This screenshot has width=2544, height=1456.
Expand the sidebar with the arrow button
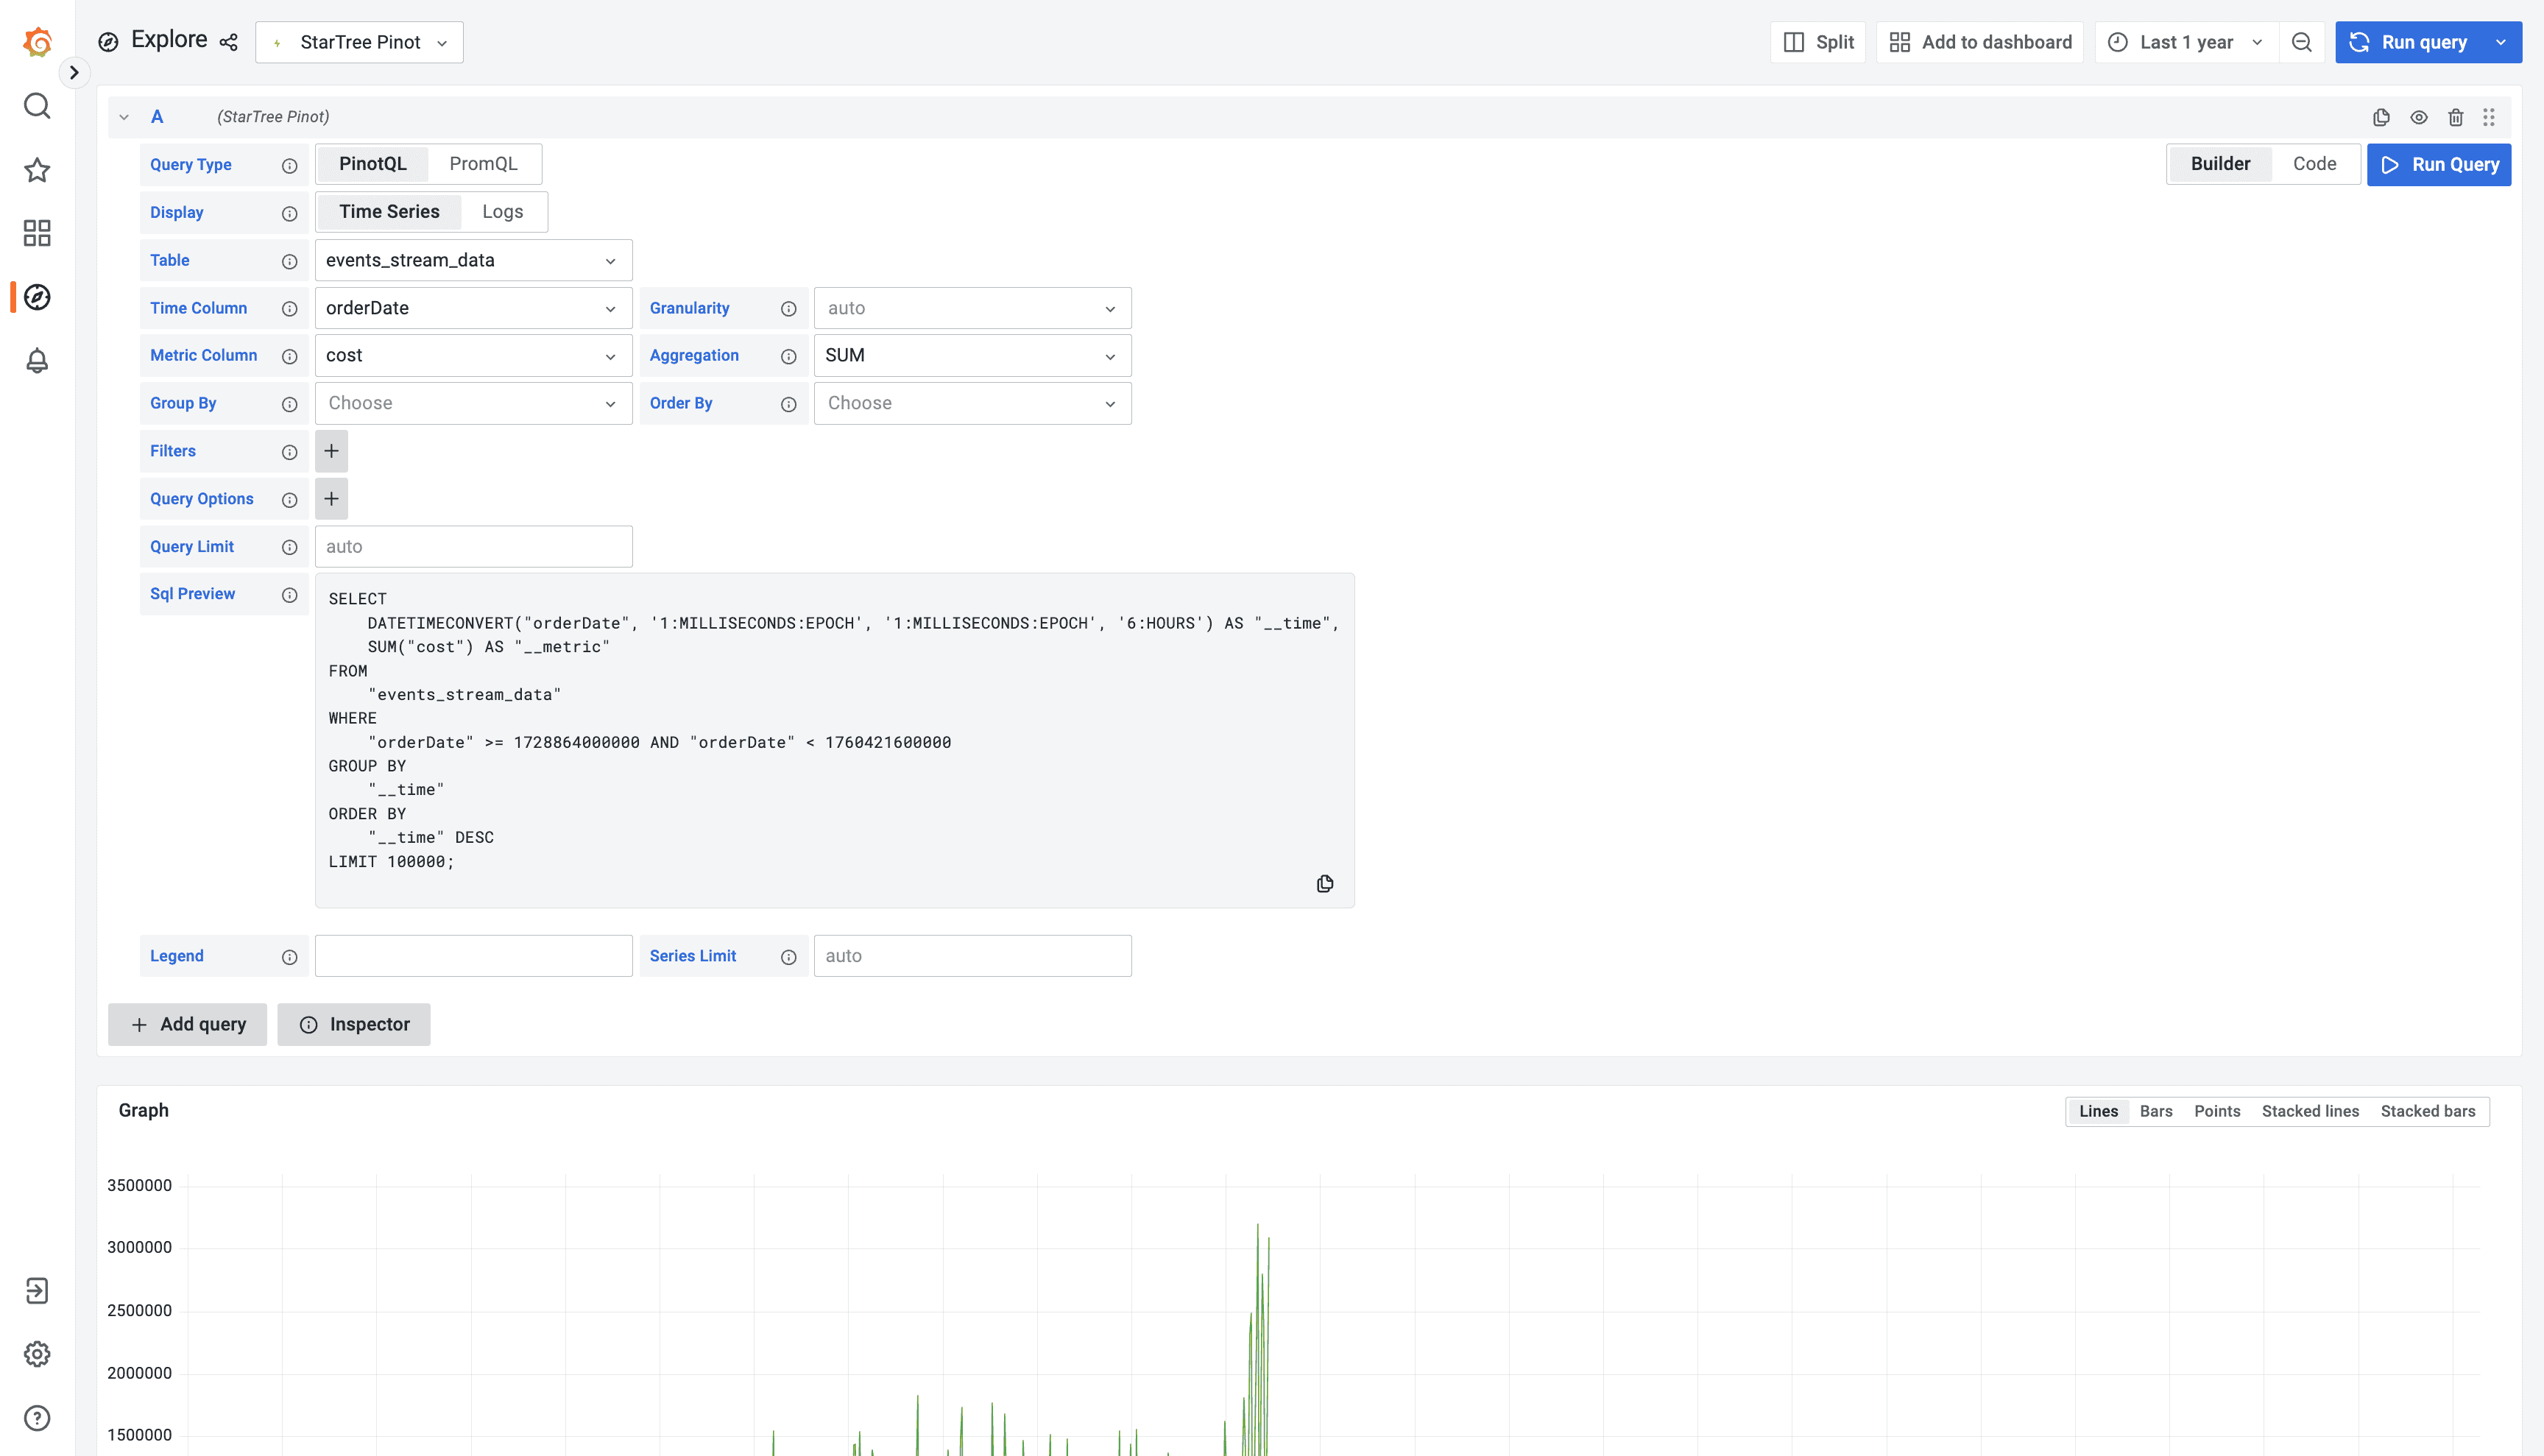[x=74, y=72]
